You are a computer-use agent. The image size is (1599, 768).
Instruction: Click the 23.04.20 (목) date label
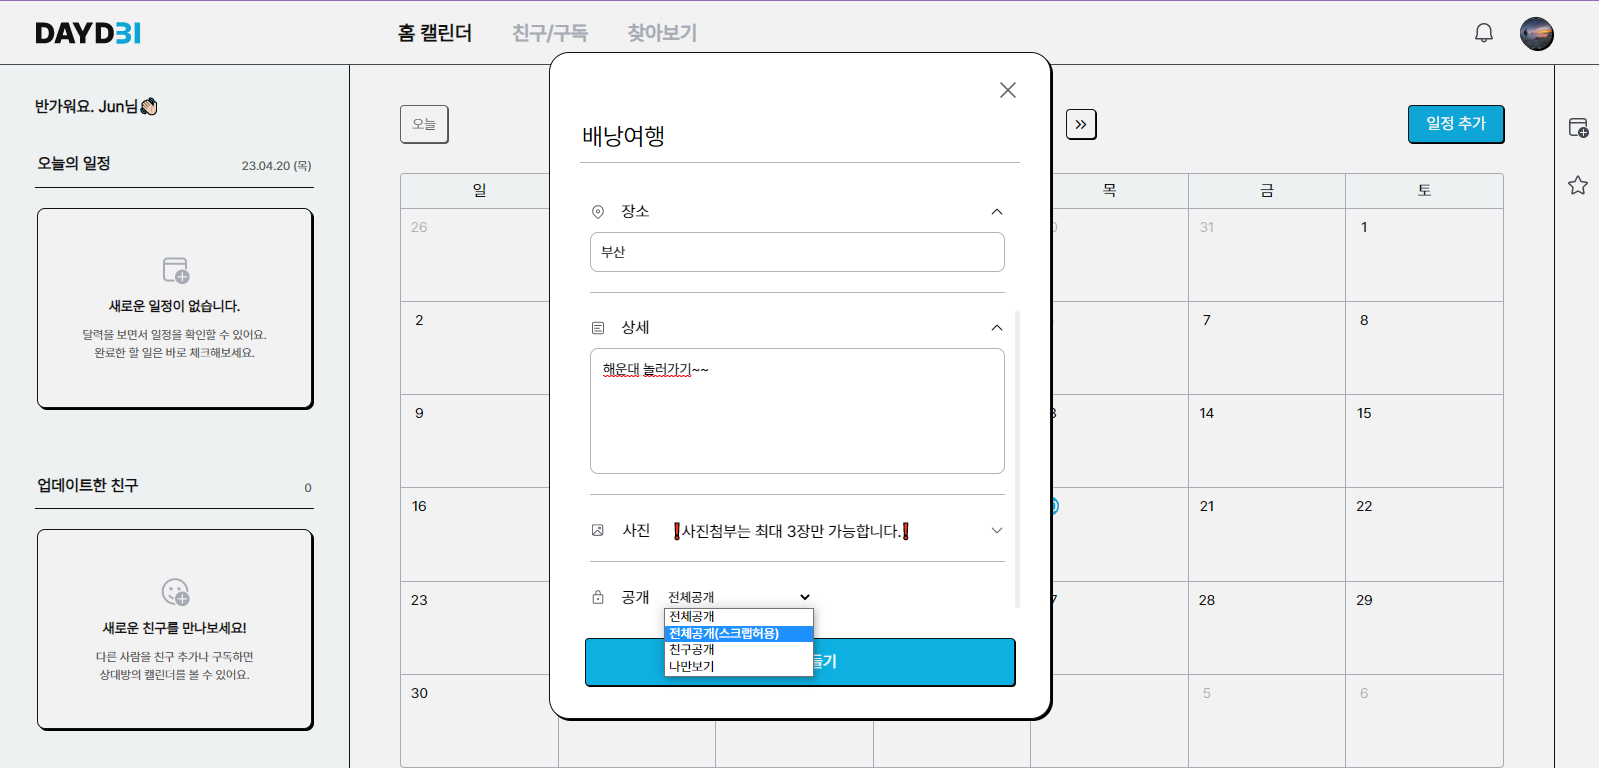[x=276, y=166]
